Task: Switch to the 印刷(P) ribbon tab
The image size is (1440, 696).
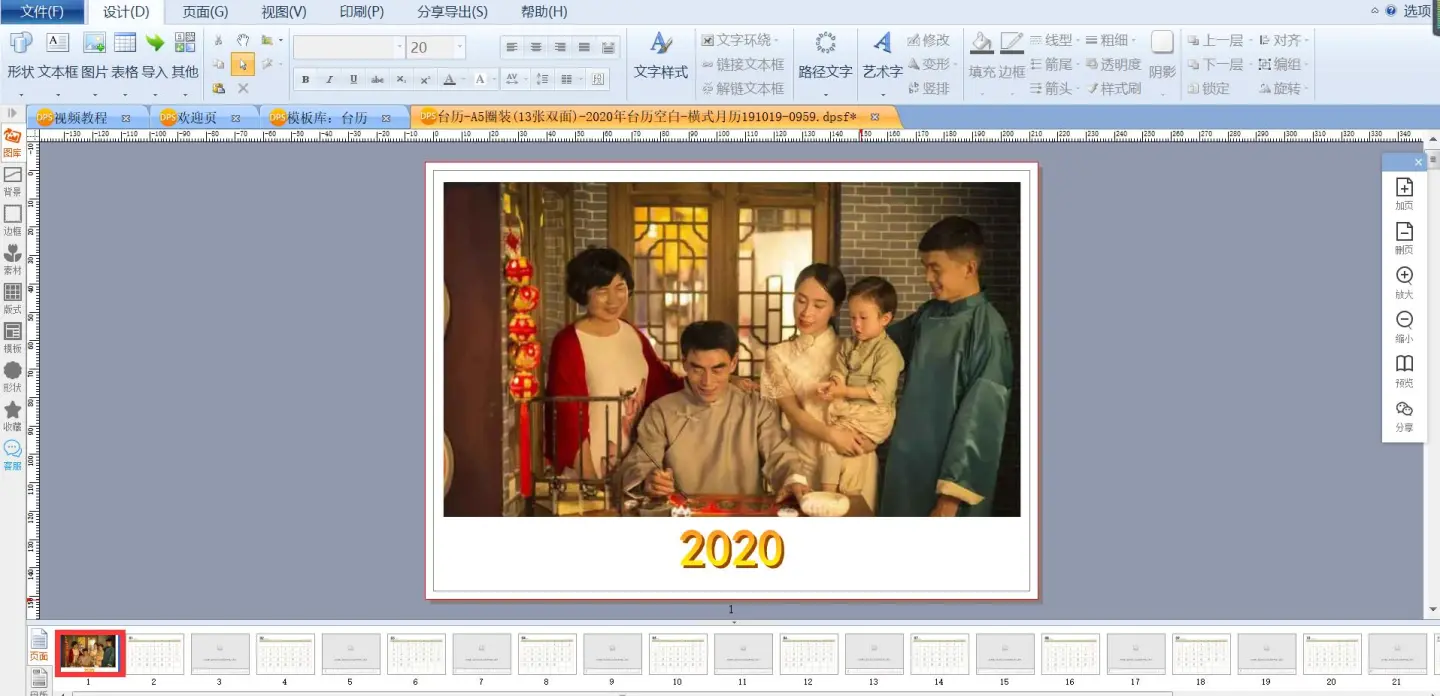Action: point(362,12)
